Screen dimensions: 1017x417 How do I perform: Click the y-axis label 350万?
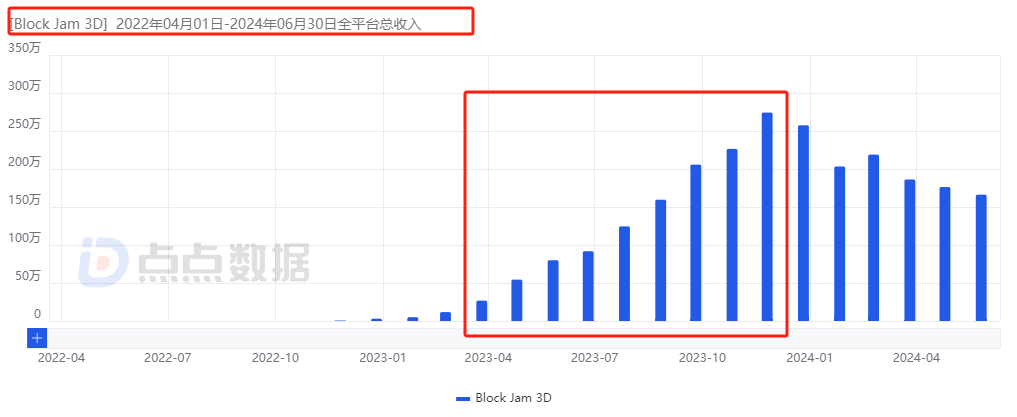(x=25, y=48)
